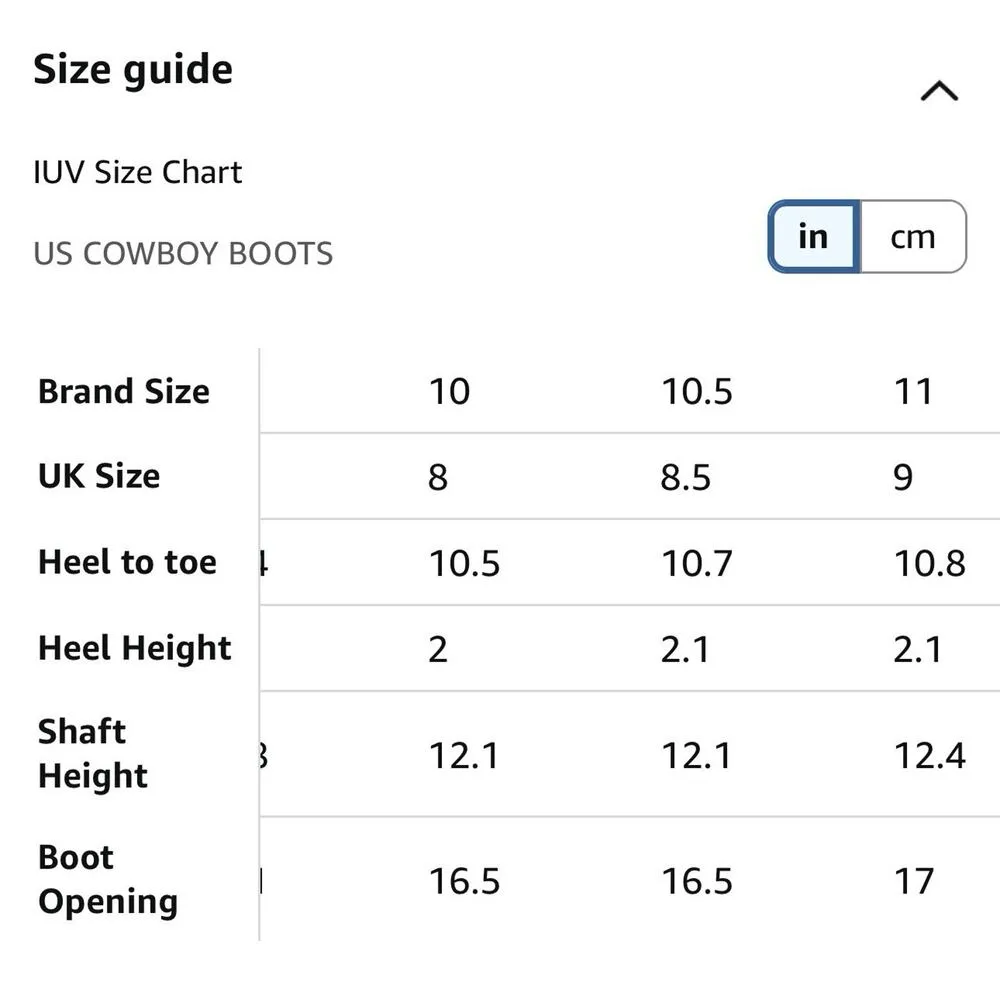
Task: Click brand size 10 column value
Action: pos(449,391)
